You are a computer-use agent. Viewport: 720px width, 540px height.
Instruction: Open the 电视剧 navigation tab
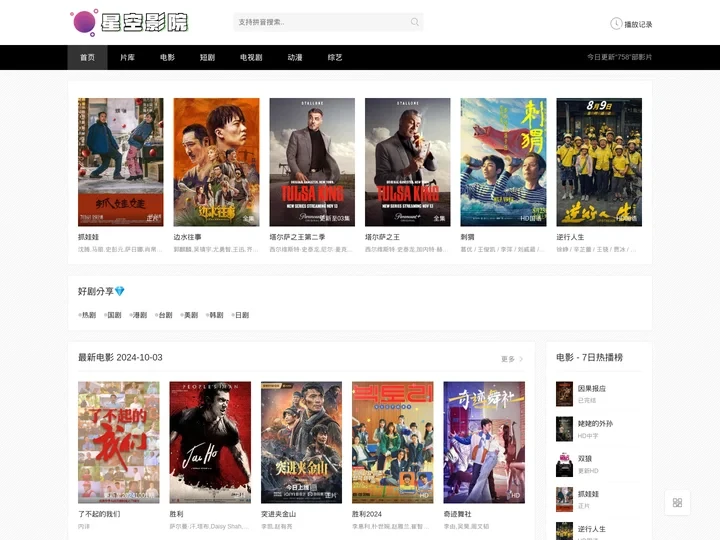251,57
